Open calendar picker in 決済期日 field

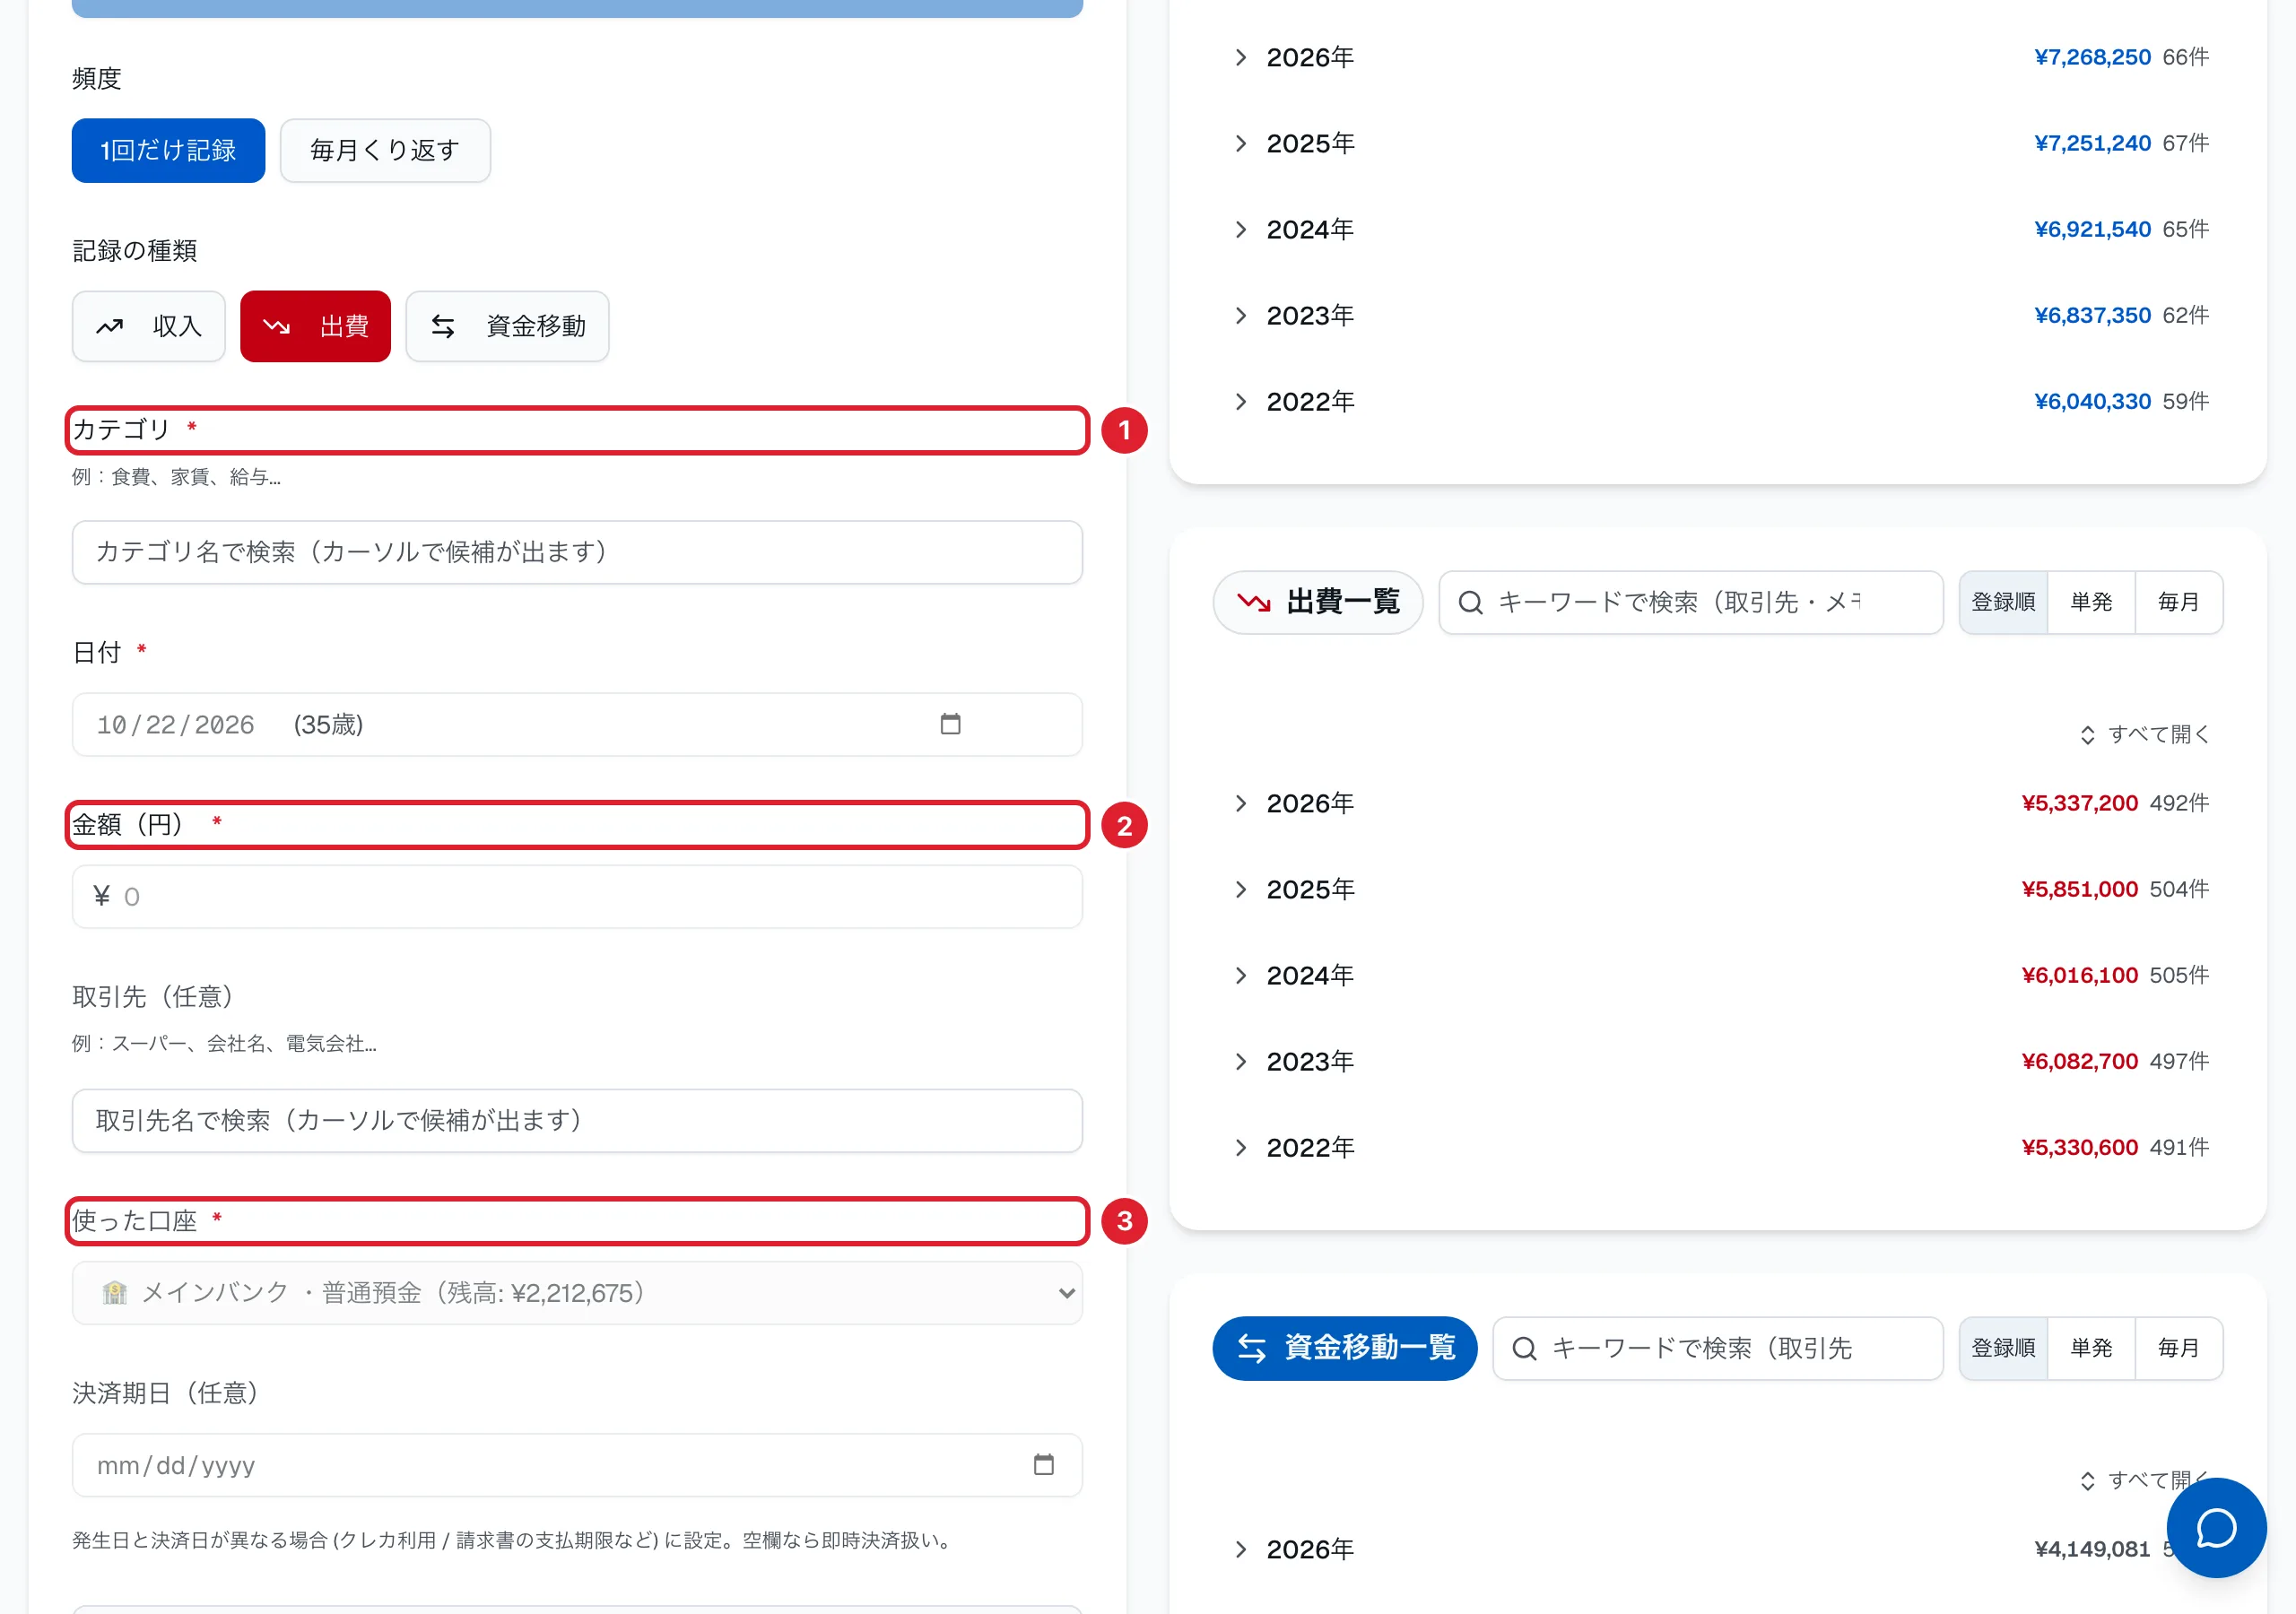coord(1043,1464)
